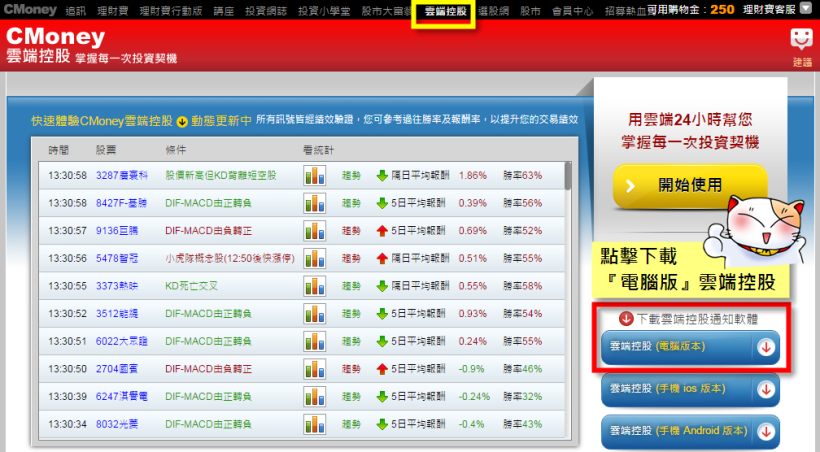Click download arrow icon on 電腦版本 button
This screenshot has height=452, width=820.
pyautogui.click(x=766, y=347)
